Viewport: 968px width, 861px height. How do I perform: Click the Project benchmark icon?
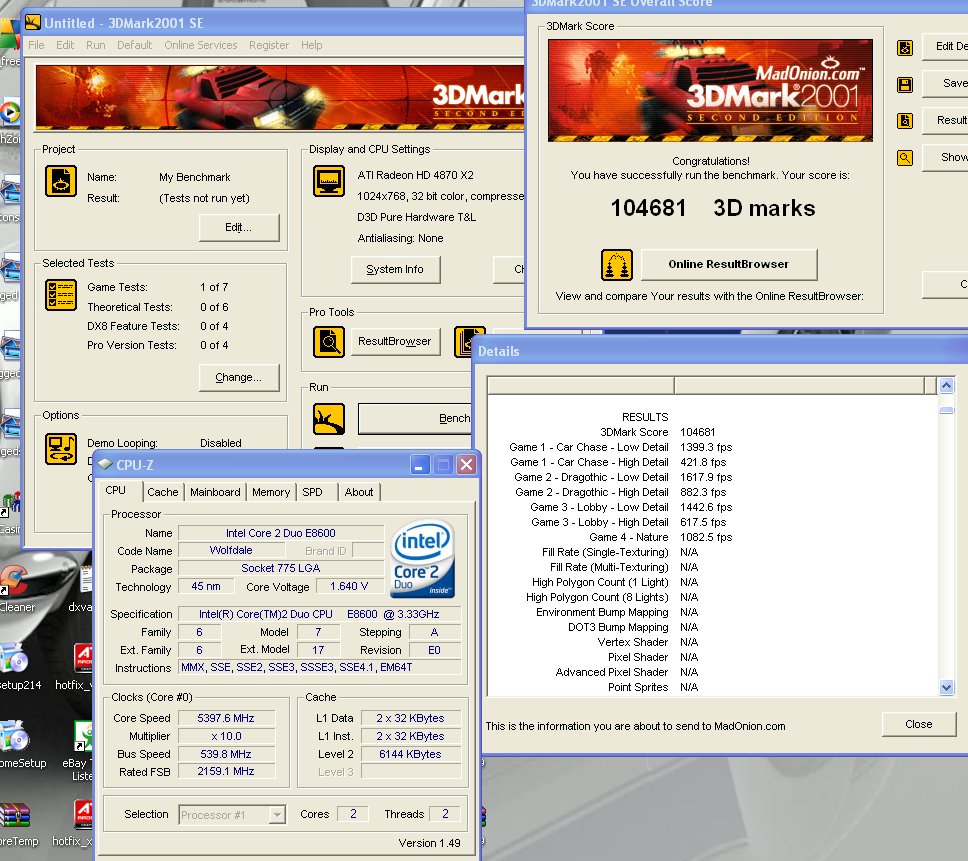[x=61, y=181]
